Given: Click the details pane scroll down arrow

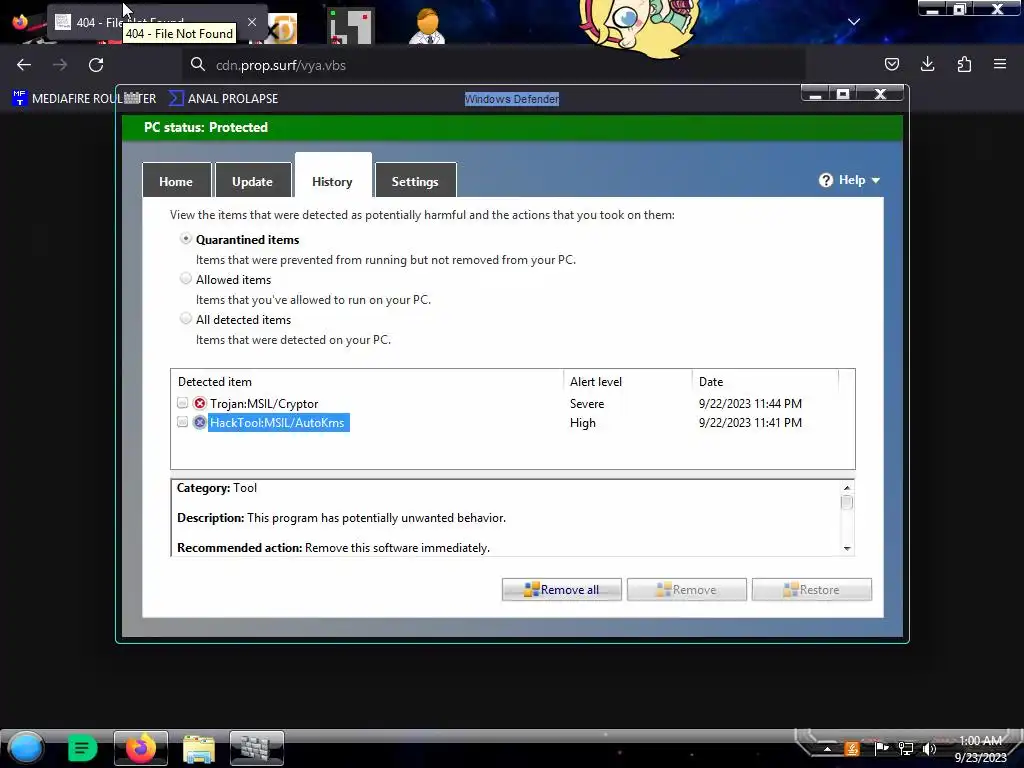Looking at the screenshot, I should [847, 548].
